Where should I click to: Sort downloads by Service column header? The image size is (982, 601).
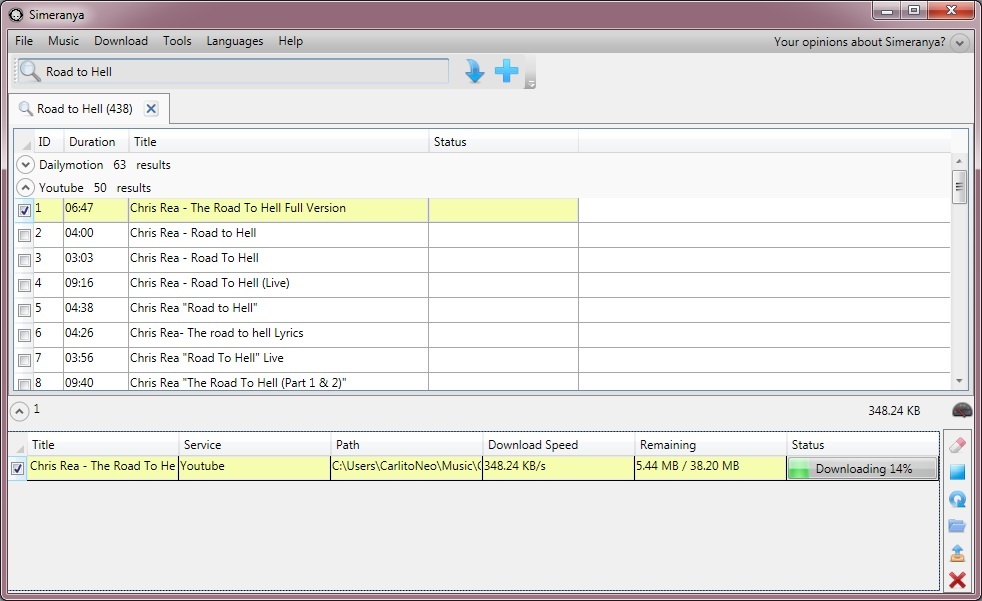[x=254, y=445]
